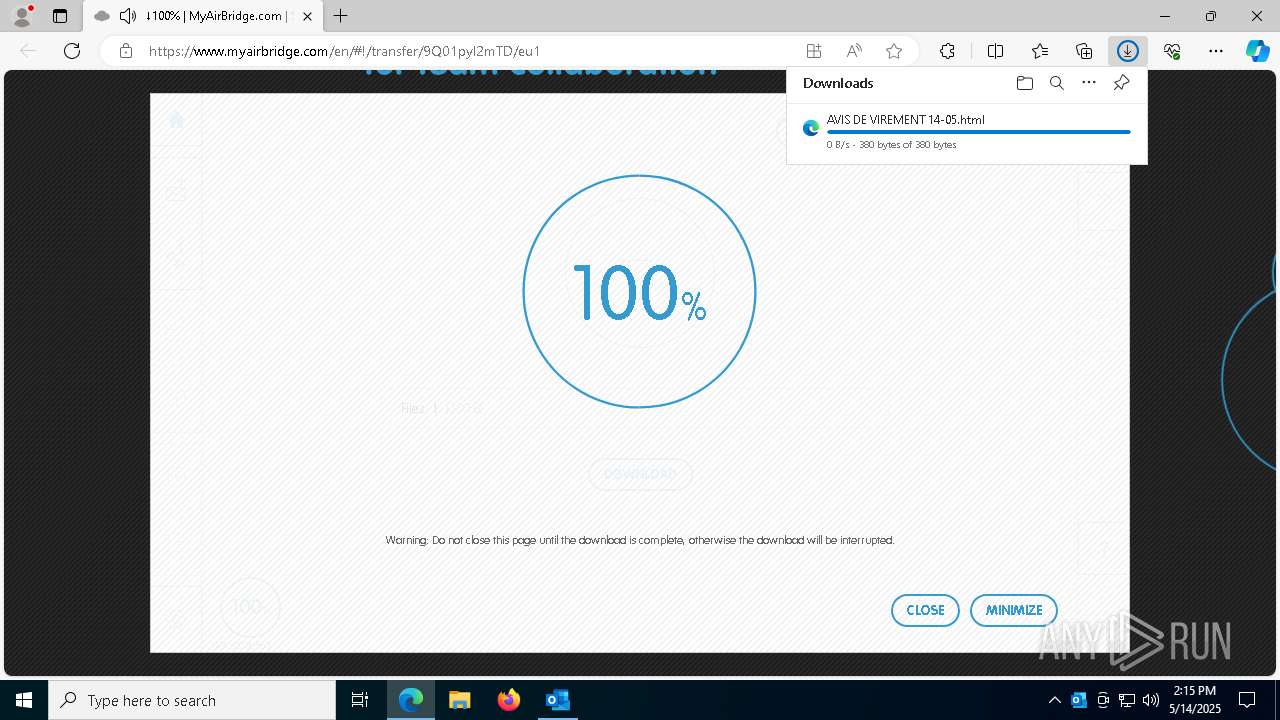Click the 100% progress circle
Viewport: 1280px width, 720px height.
pyautogui.click(x=639, y=291)
